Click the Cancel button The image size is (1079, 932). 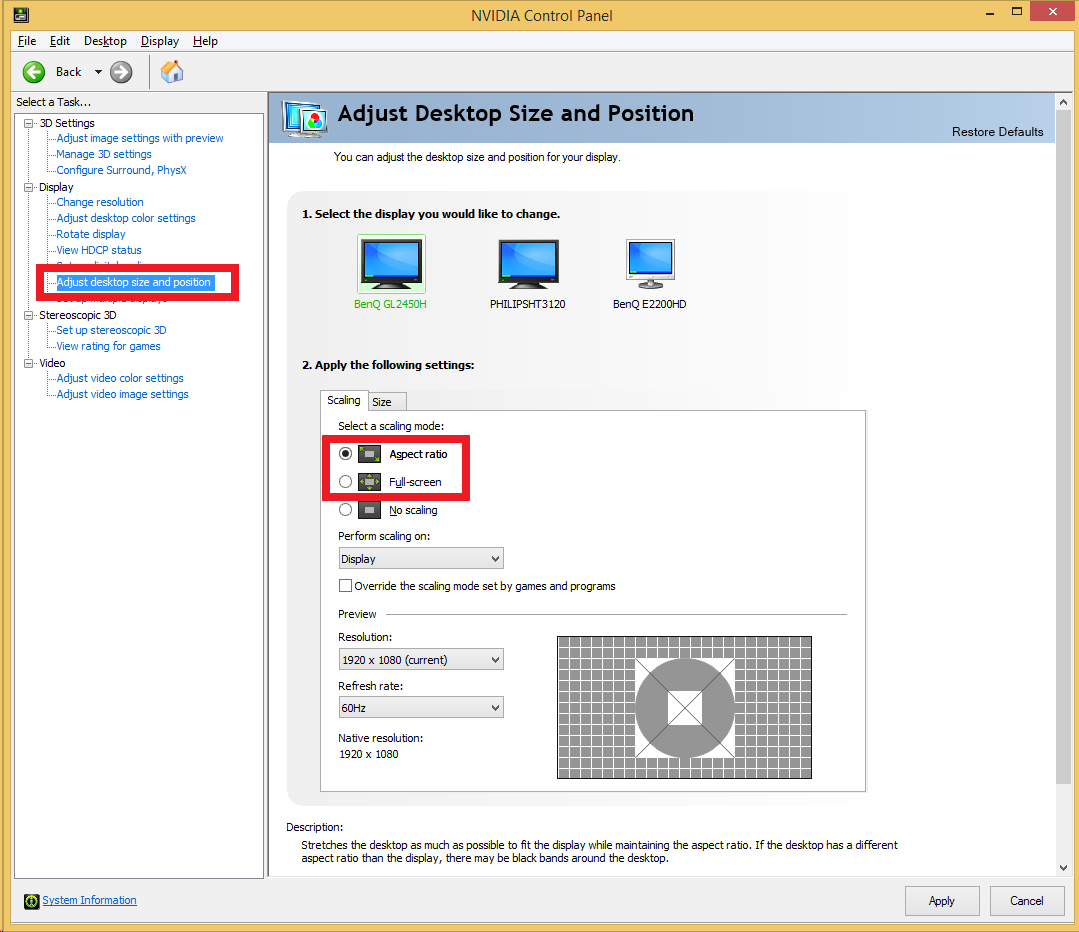coord(1027,901)
